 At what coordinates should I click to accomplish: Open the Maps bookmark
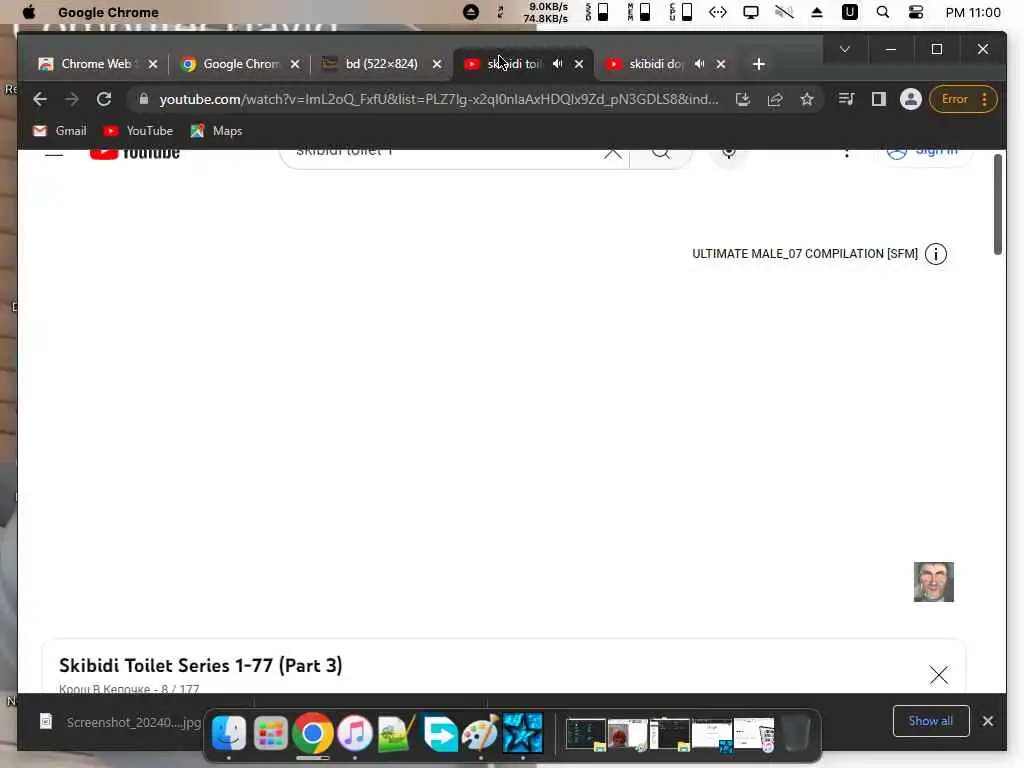(216, 131)
